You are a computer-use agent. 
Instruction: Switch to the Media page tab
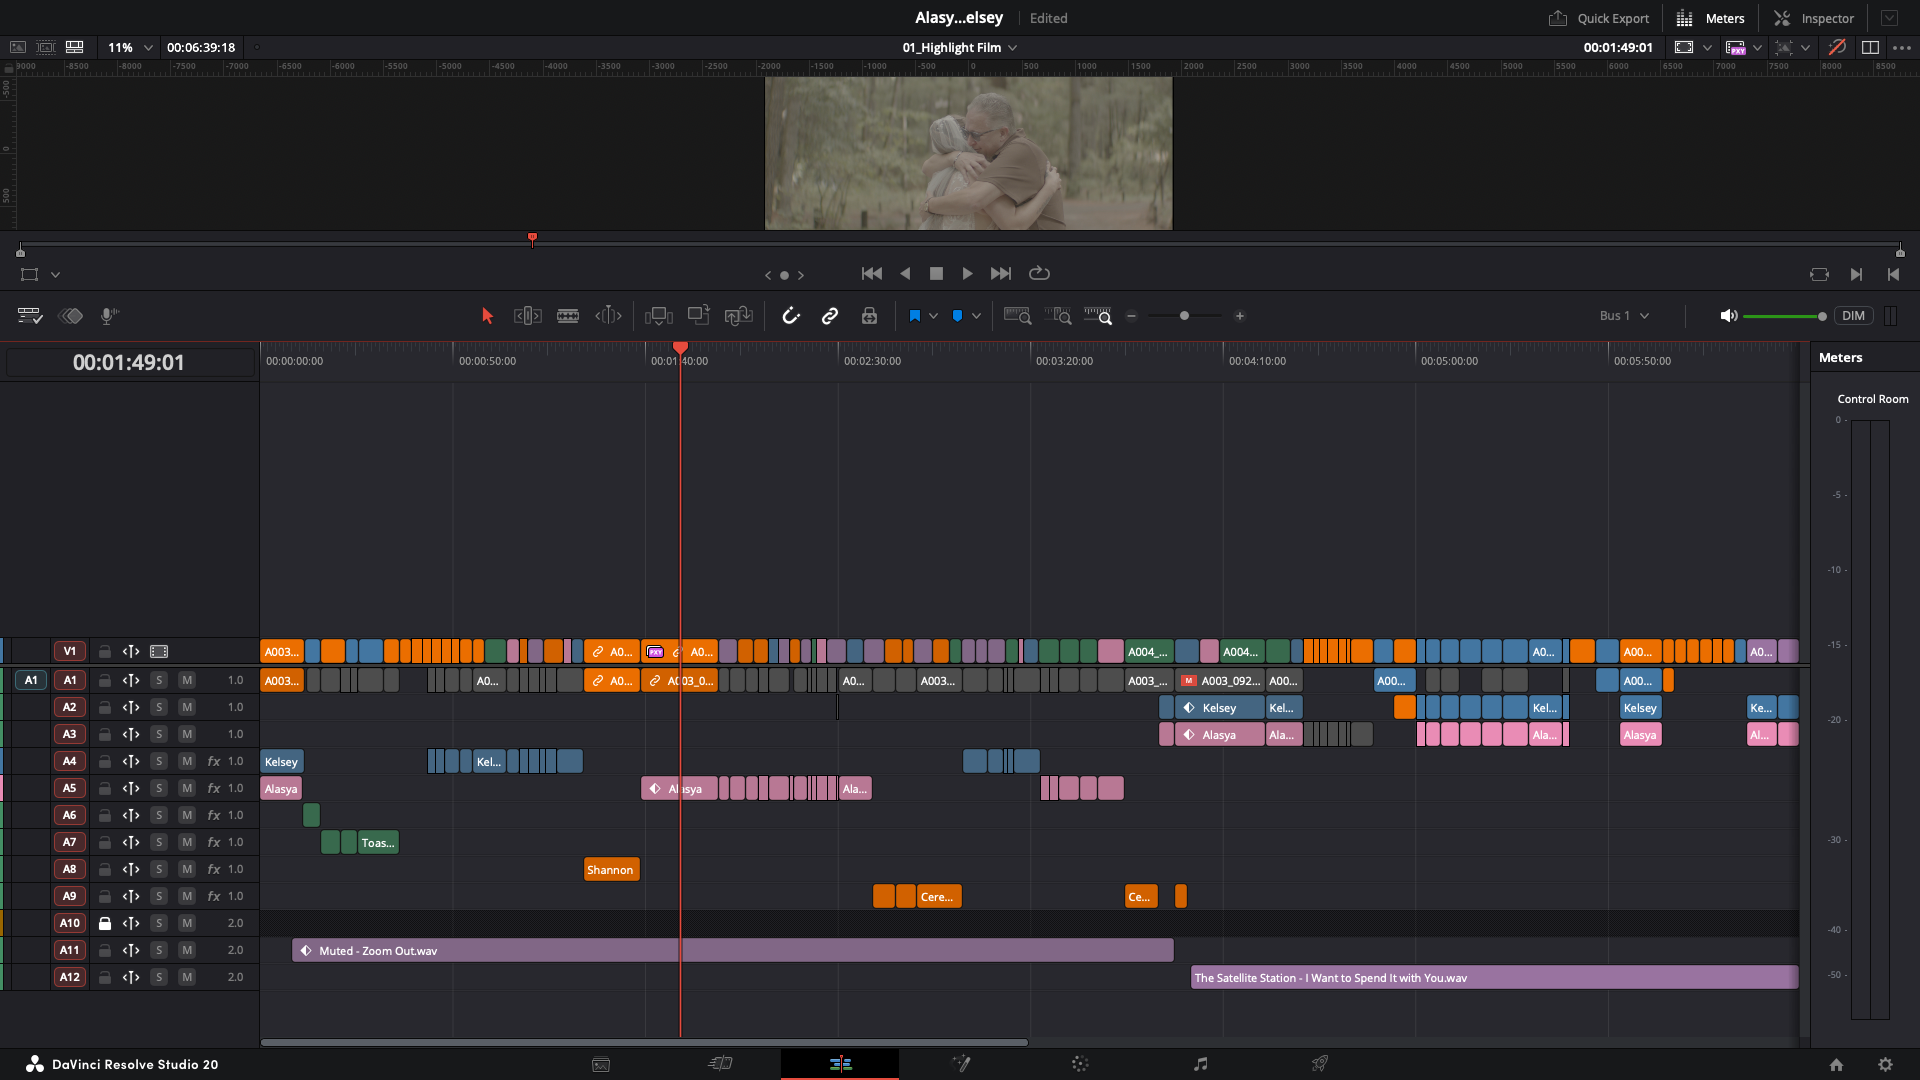pos(601,1064)
